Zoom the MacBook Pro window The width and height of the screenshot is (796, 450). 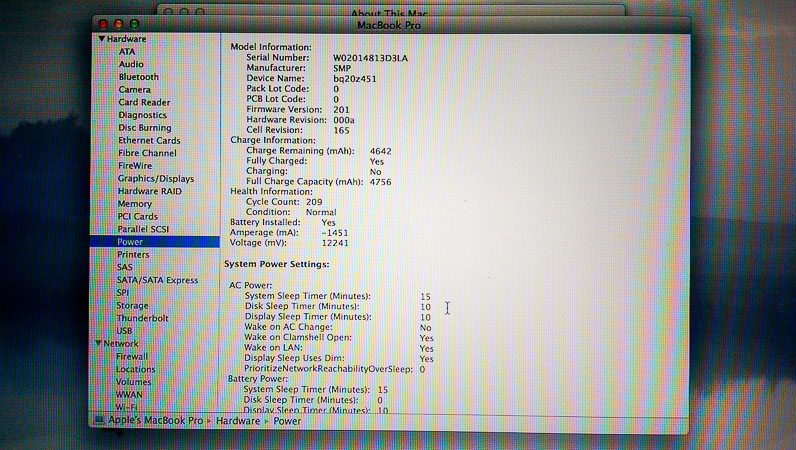point(135,24)
